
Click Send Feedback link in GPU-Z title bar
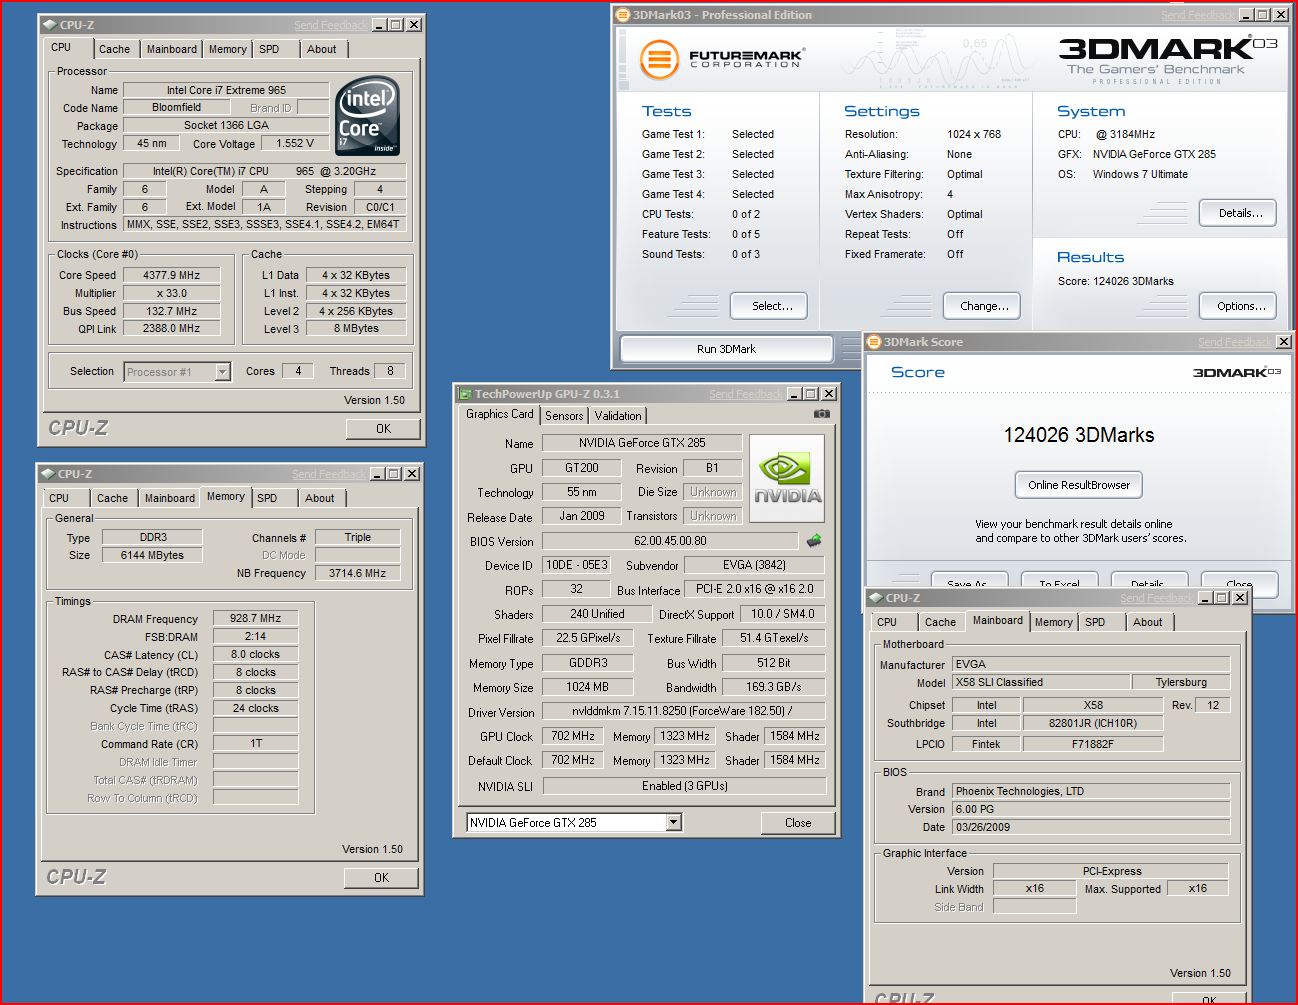point(745,395)
